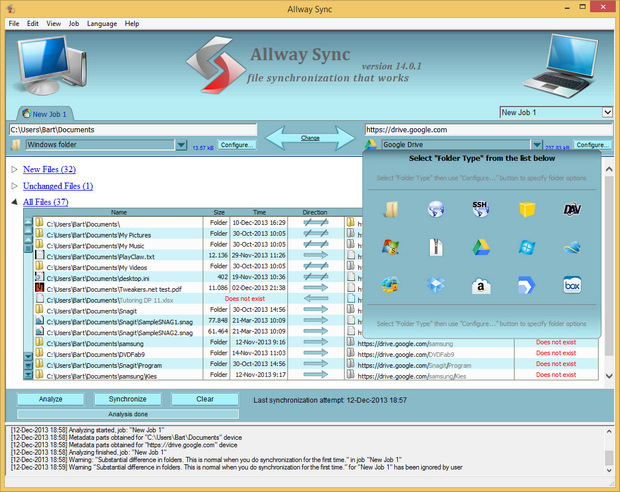The width and height of the screenshot is (620, 492).
Task: Click direction arrow for PlayClaw.txt row
Action: pos(316,255)
